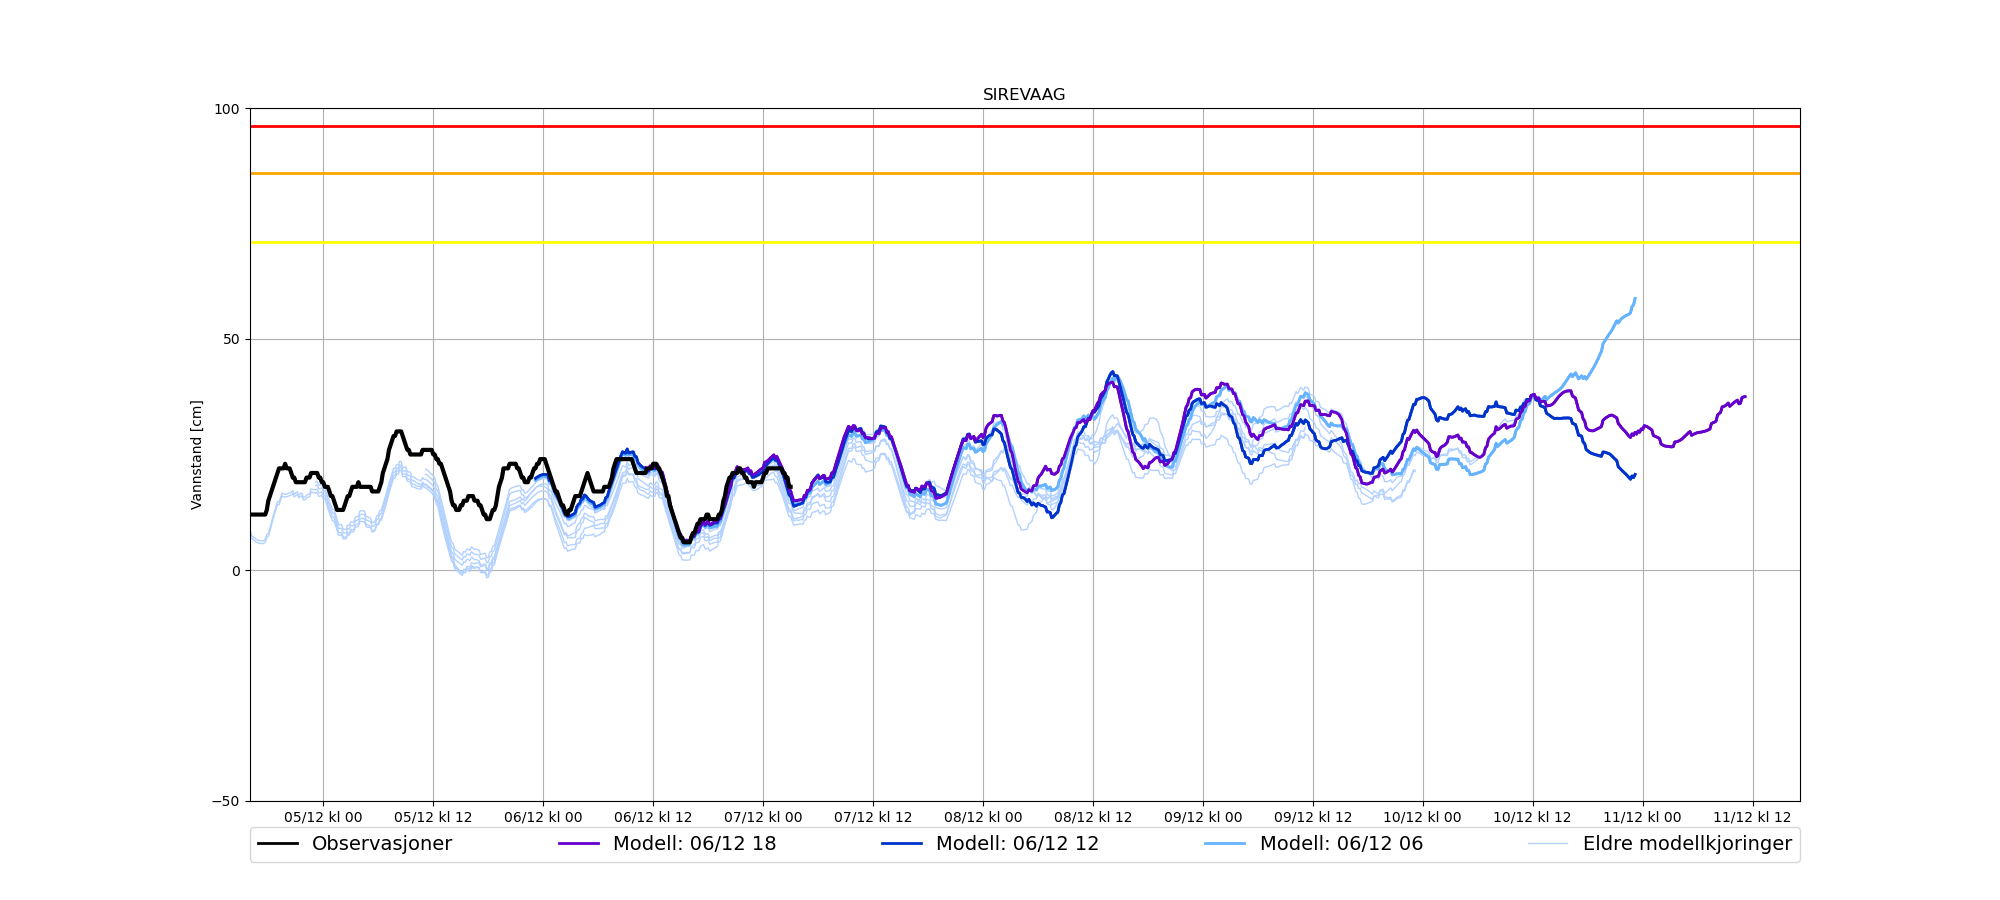Click the light blue Modell 06/12 06 legend swatch

[x=1225, y=844]
